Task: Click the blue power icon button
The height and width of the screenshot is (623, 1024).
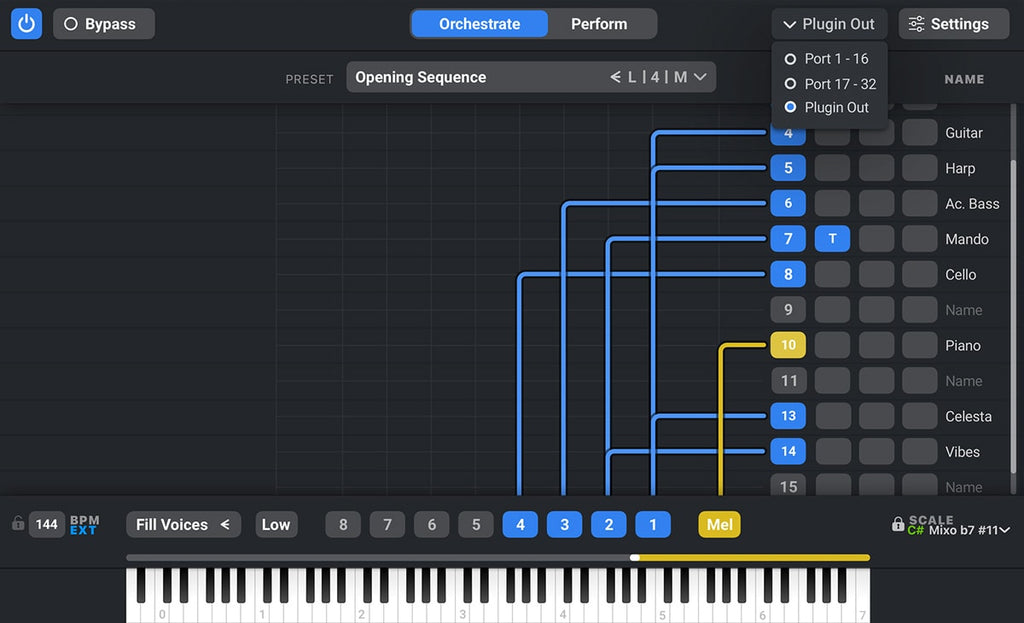Action: pos(27,24)
